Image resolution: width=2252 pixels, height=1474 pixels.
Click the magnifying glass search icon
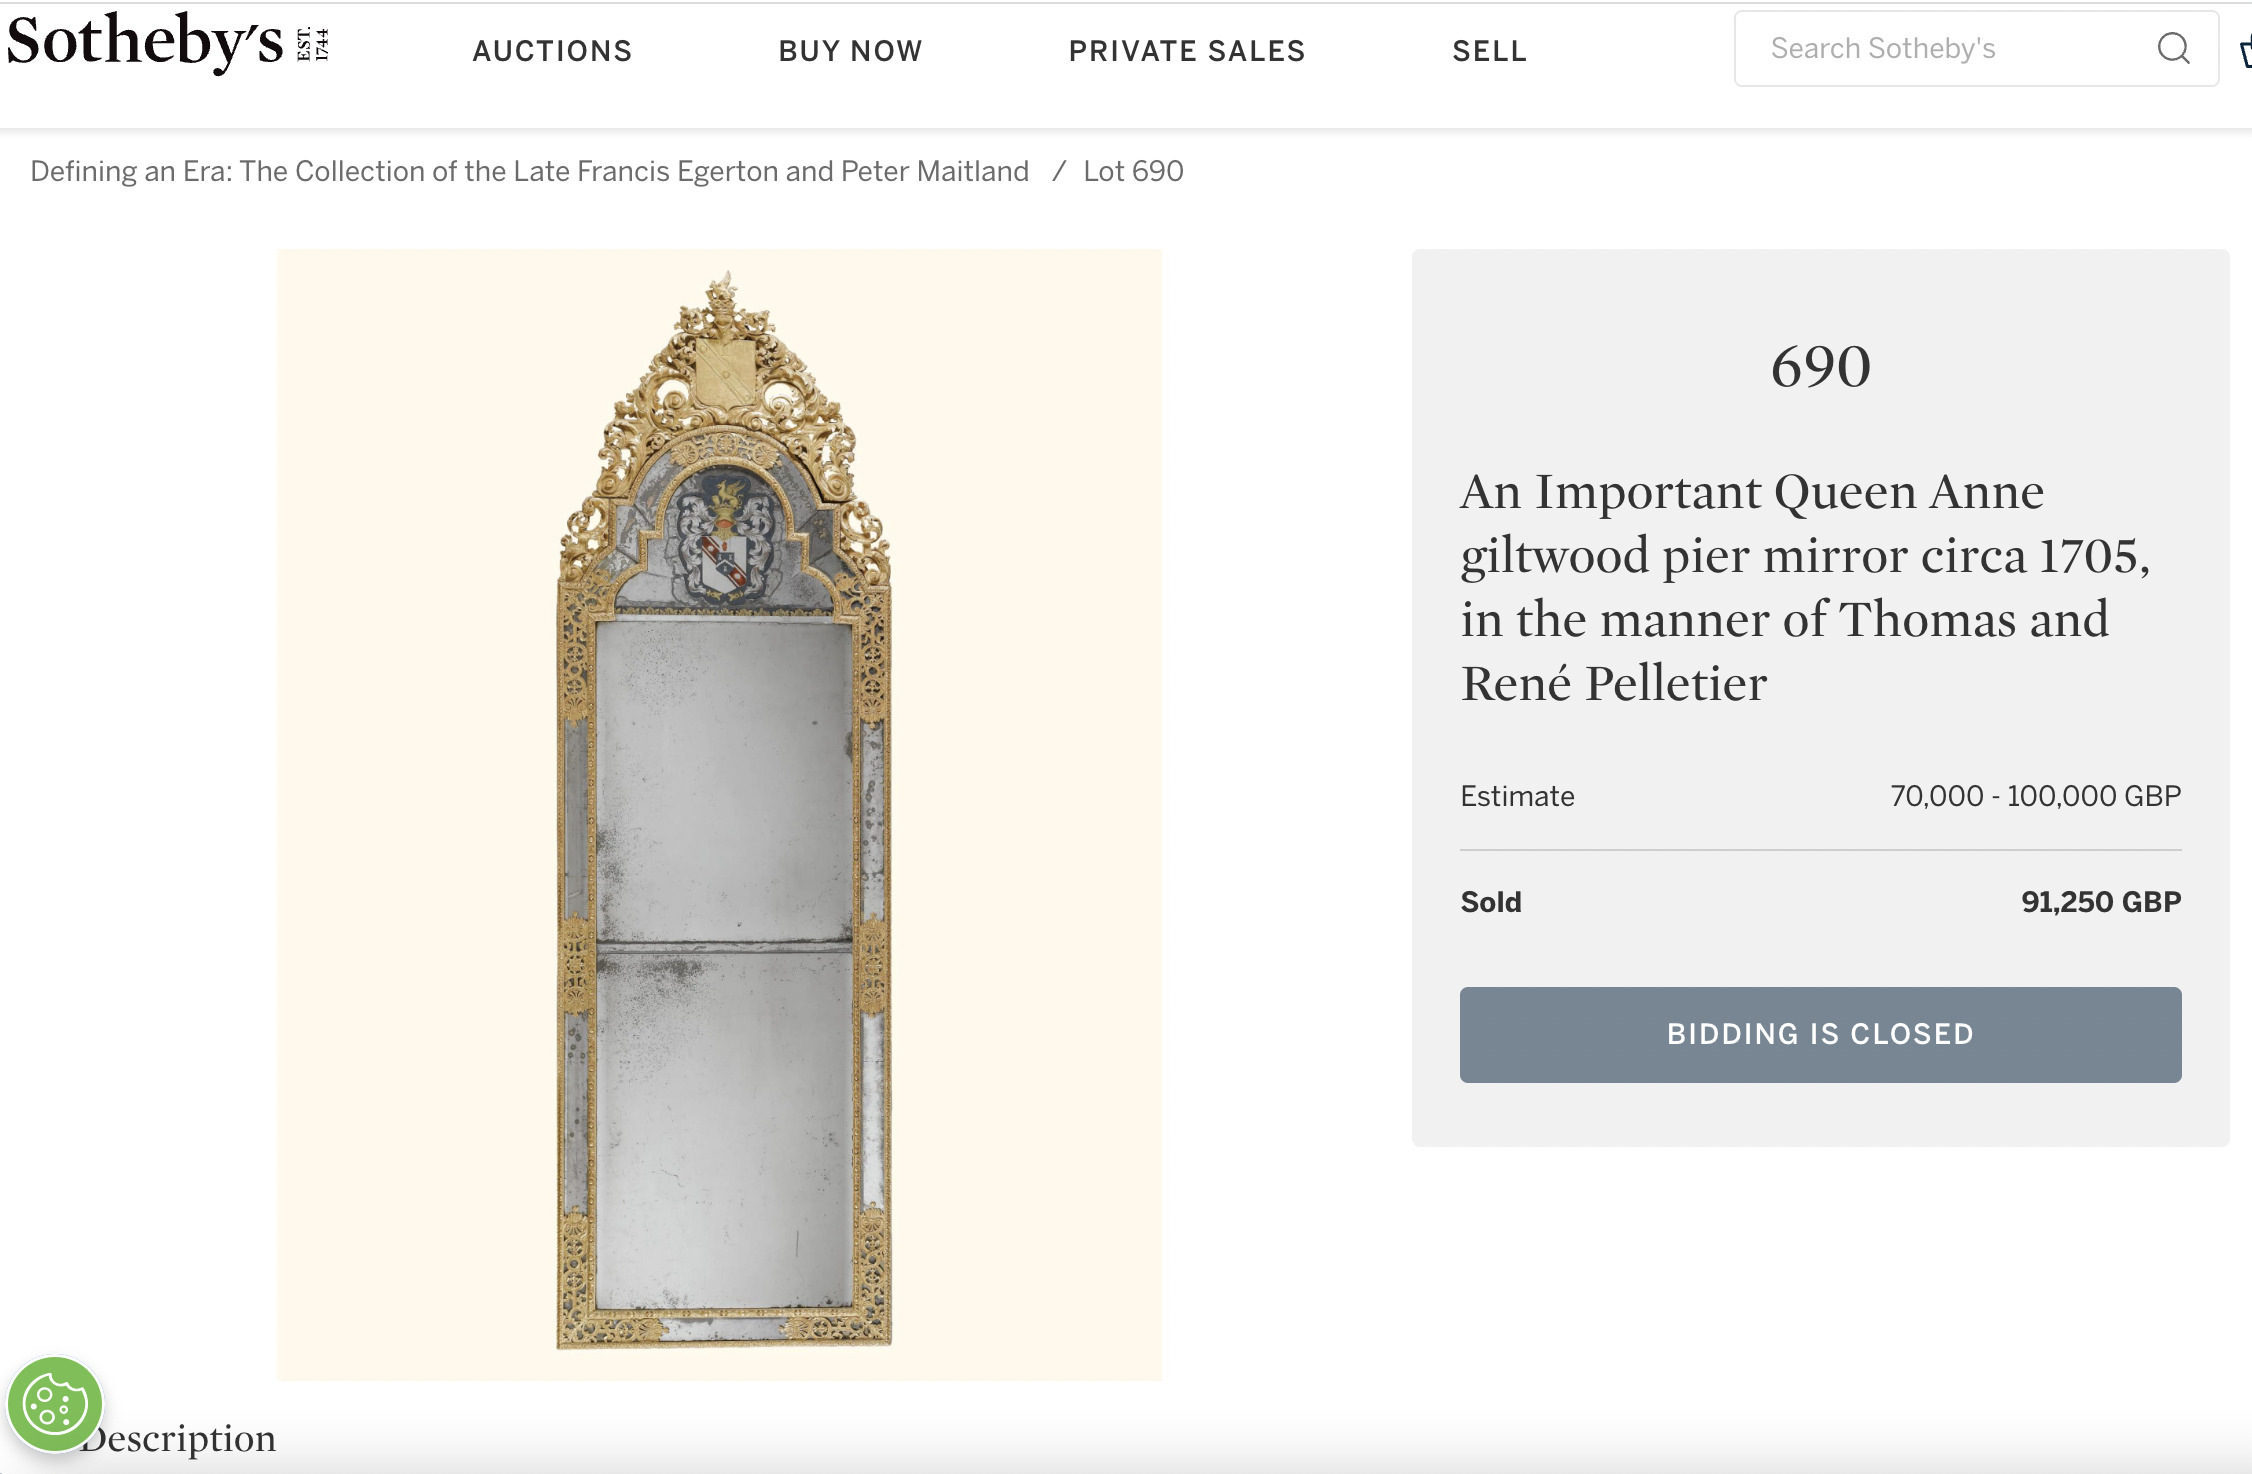[2173, 48]
